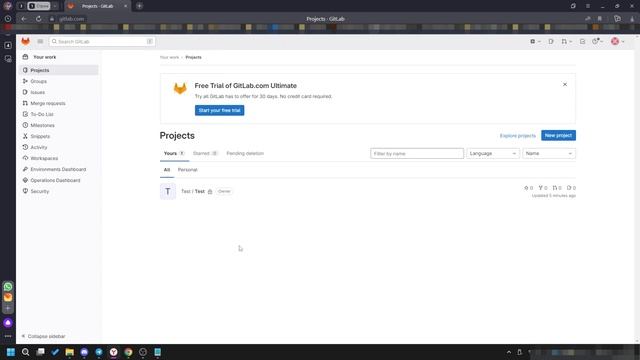Click Start your free trial button
640x360 pixels.
click(220, 111)
